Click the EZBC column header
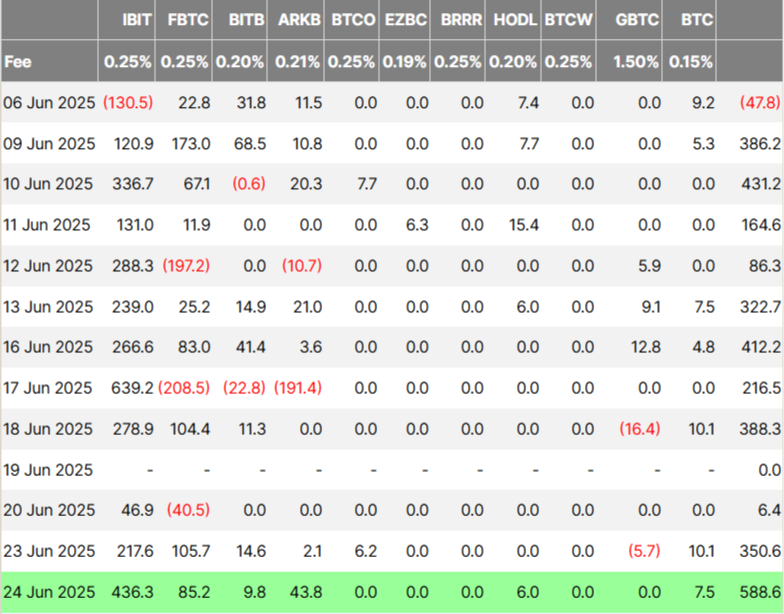The image size is (784, 614). (x=406, y=20)
